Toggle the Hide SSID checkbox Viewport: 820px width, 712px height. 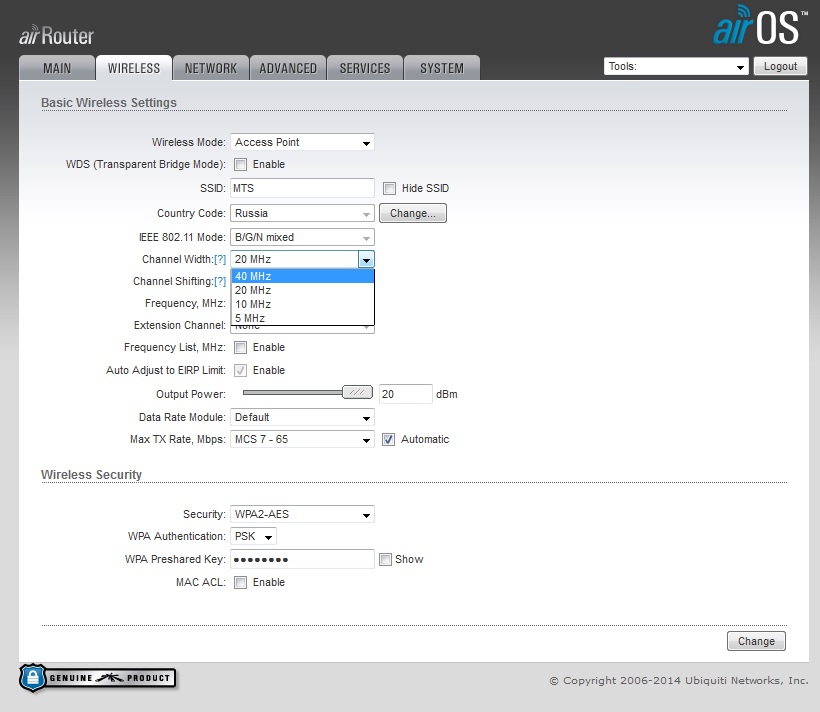390,188
